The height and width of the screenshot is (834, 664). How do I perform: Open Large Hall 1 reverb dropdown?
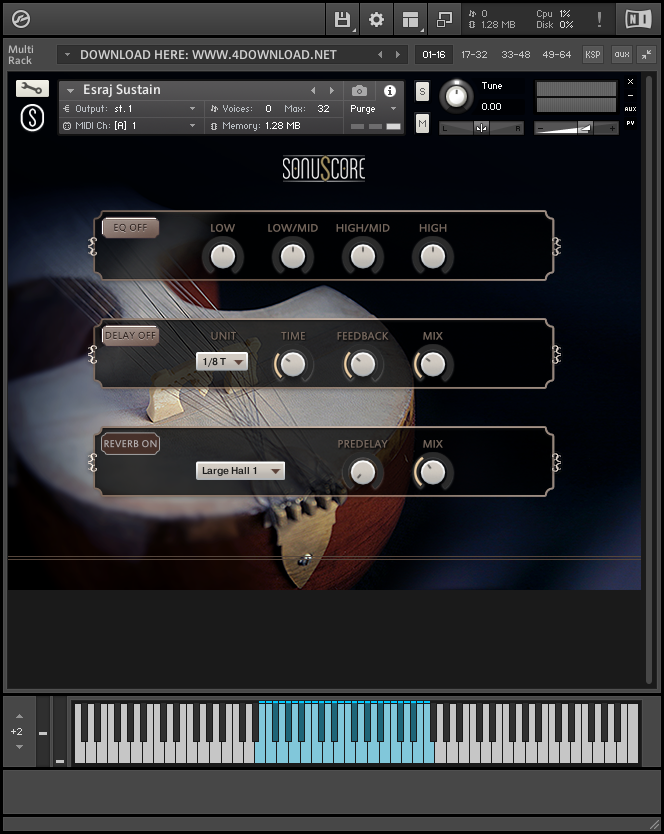[240, 471]
